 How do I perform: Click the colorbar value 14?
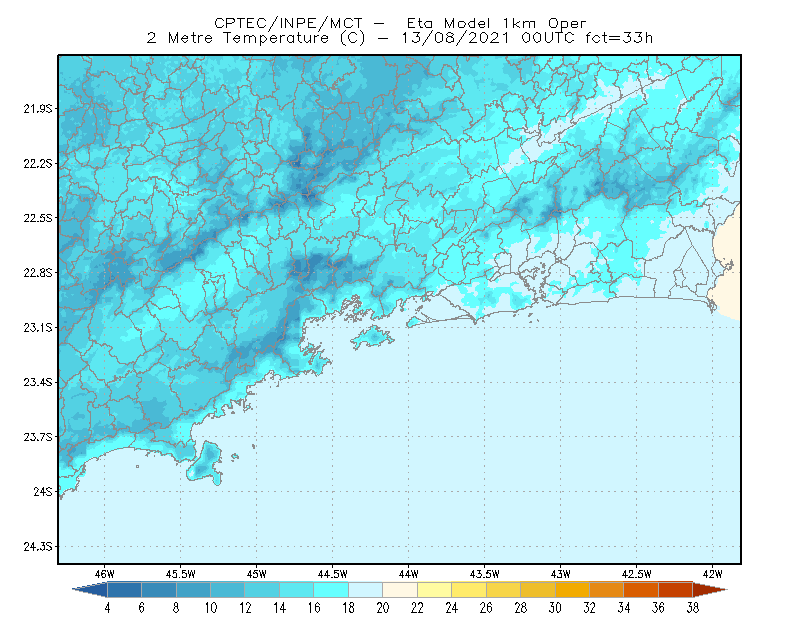[x=280, y=608]
